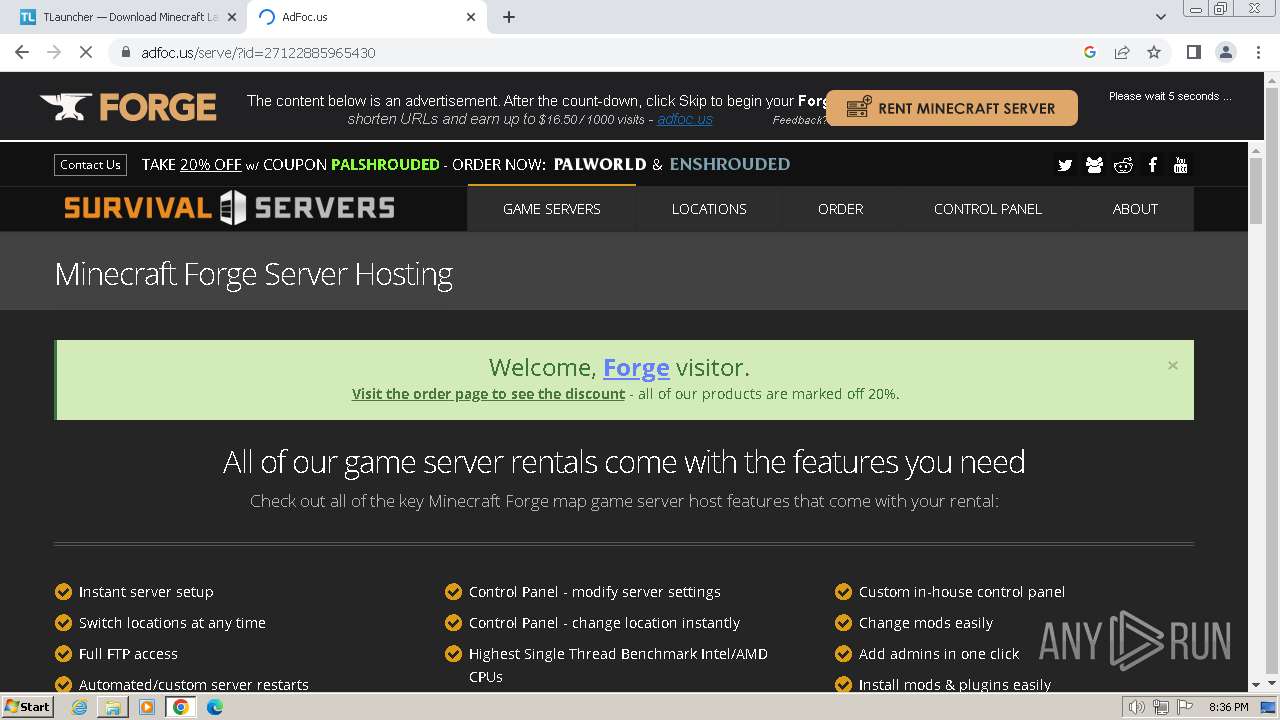The image size is (1280, 720).
Task: Open Chrome profile avatar
Action: tap(1225, 52)
